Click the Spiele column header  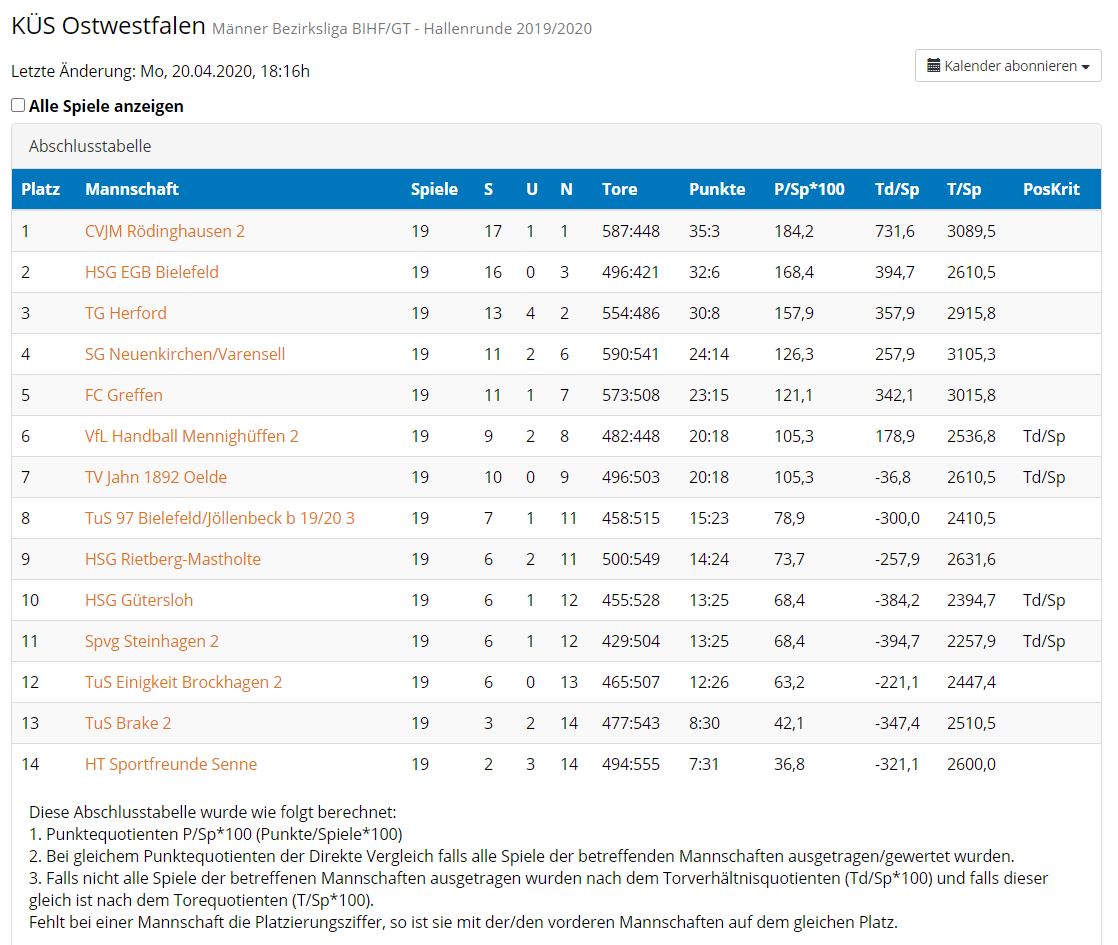[x=434, y=189]
